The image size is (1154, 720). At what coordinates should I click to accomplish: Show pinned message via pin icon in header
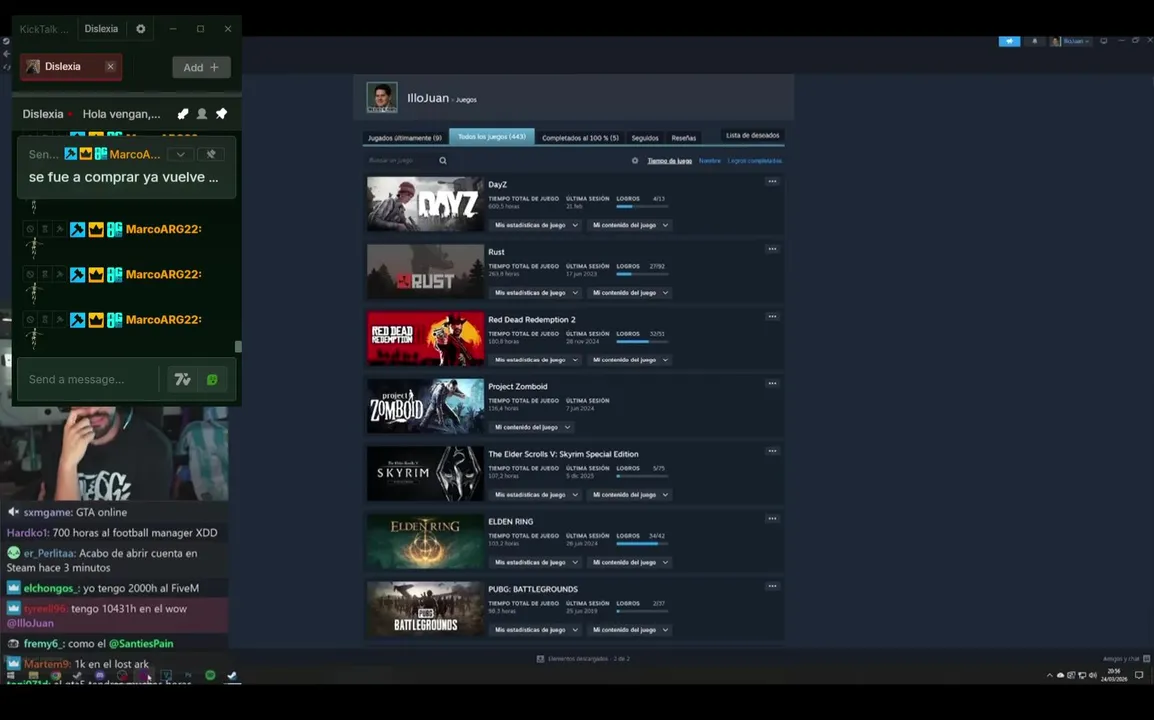pos(221,113)
